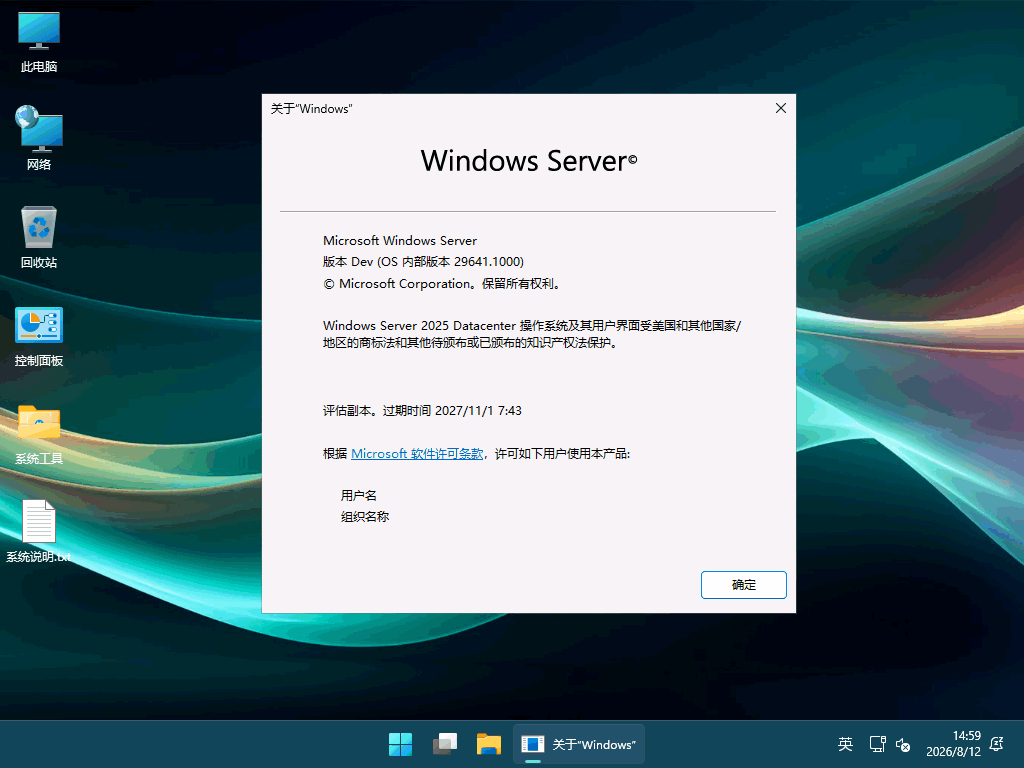Open the Windows Start menu

(x=400, y=744)
